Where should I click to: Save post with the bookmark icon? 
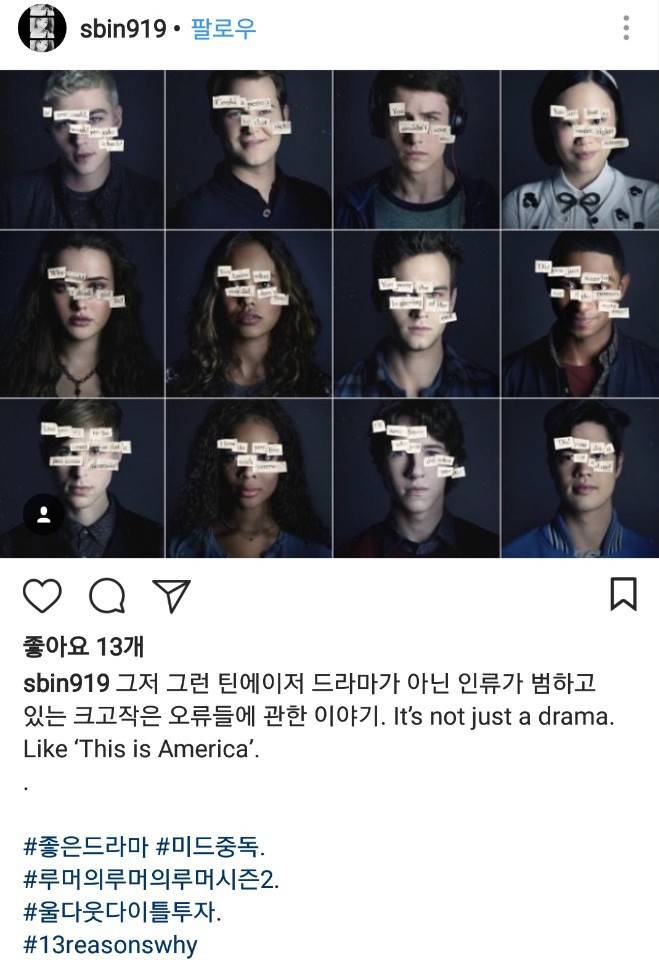623,594
